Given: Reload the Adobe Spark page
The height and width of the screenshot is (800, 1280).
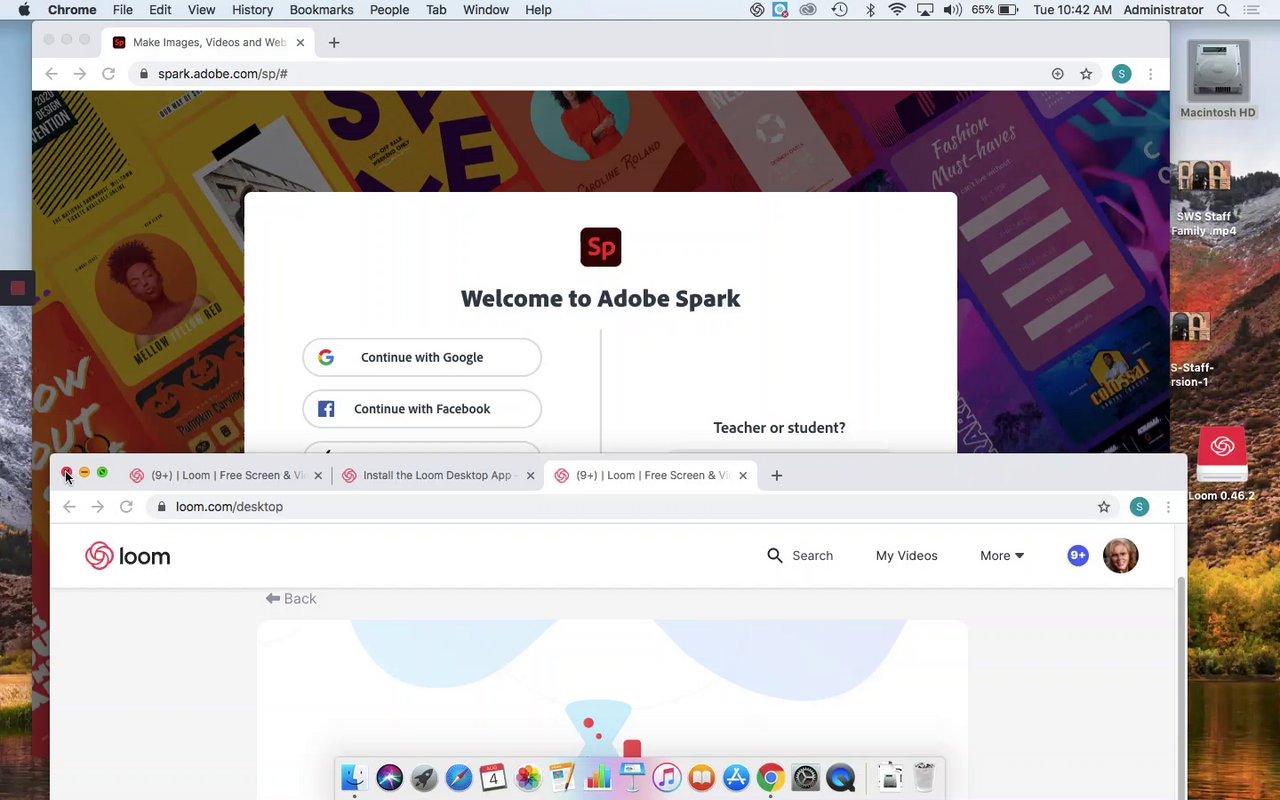Looking at the screenshot, I should pos(108,74).
